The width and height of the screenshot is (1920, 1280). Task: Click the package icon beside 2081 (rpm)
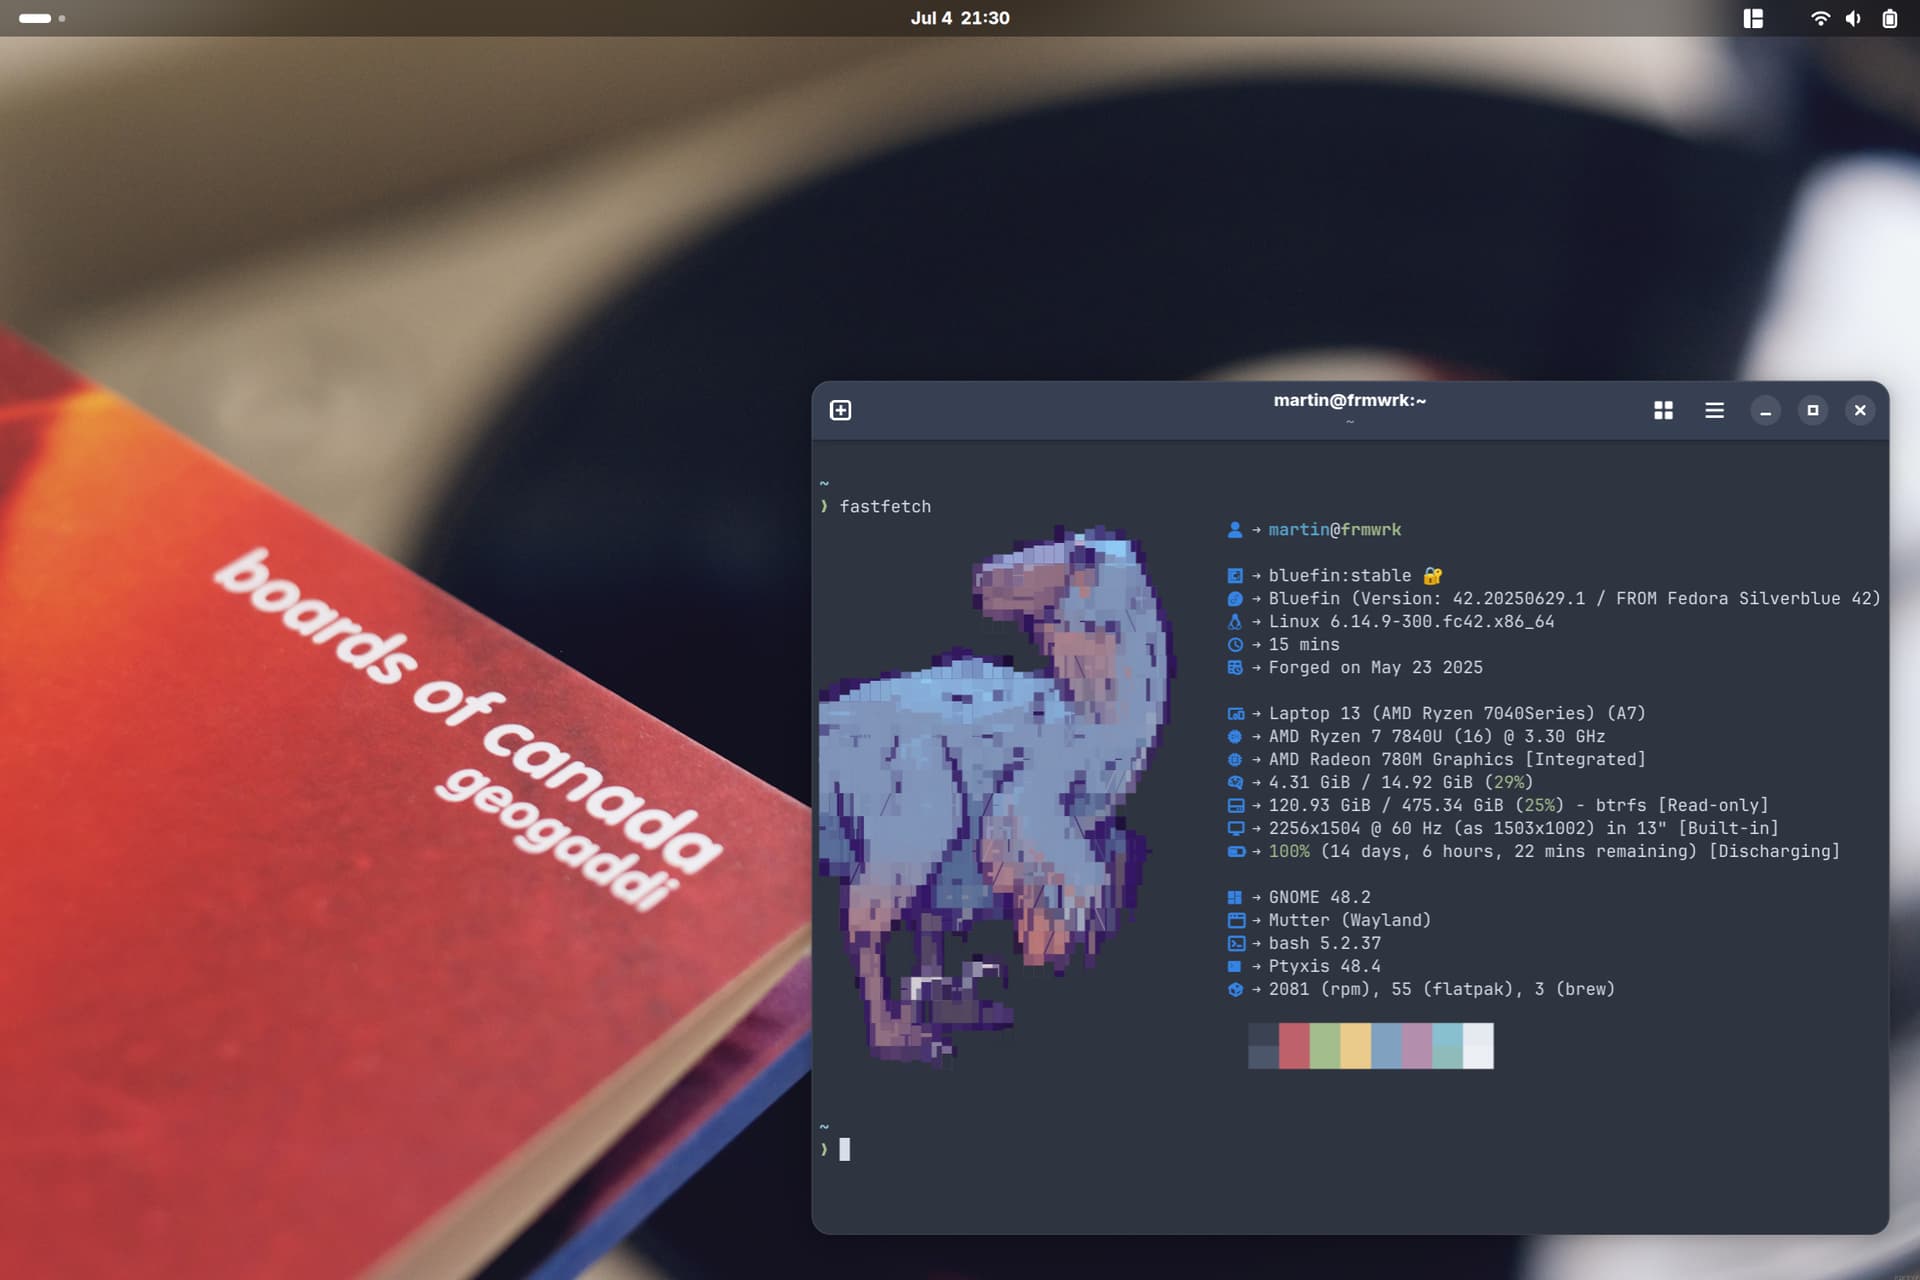tap(1235, 990)
